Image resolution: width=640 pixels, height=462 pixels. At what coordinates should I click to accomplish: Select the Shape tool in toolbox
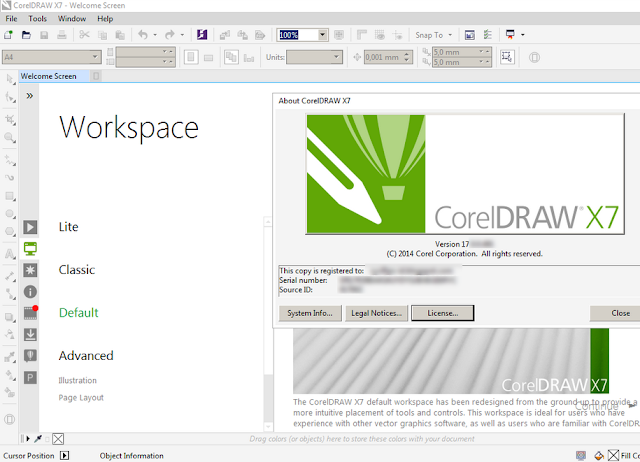point(10,97)
